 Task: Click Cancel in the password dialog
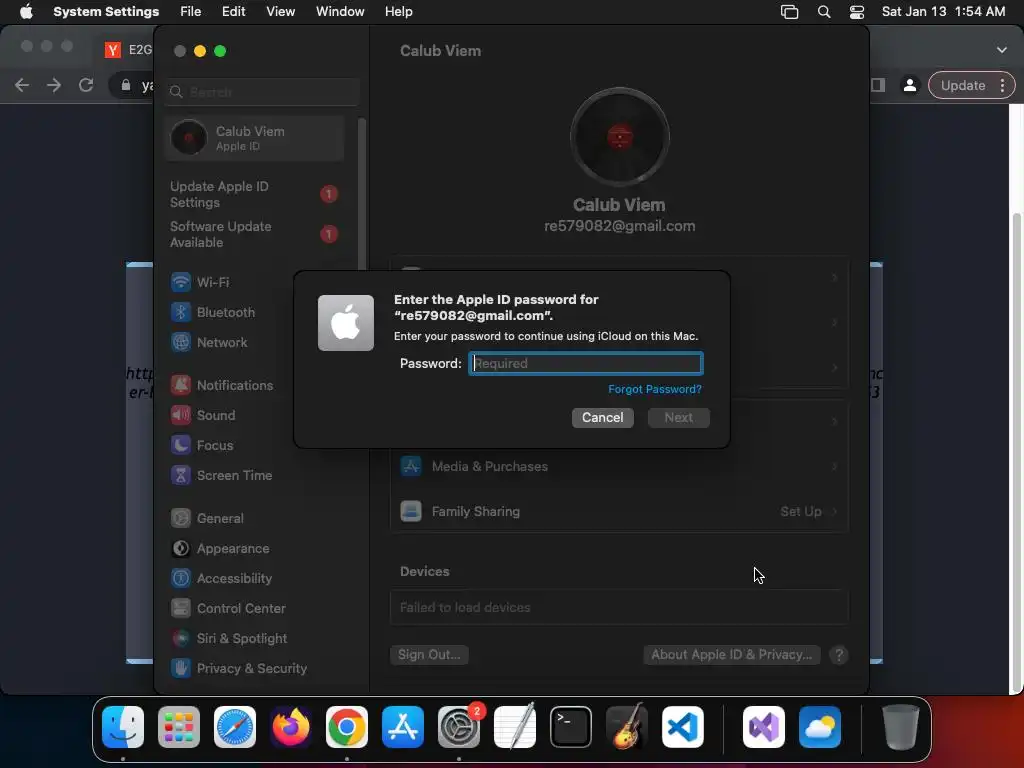[603, 417]
